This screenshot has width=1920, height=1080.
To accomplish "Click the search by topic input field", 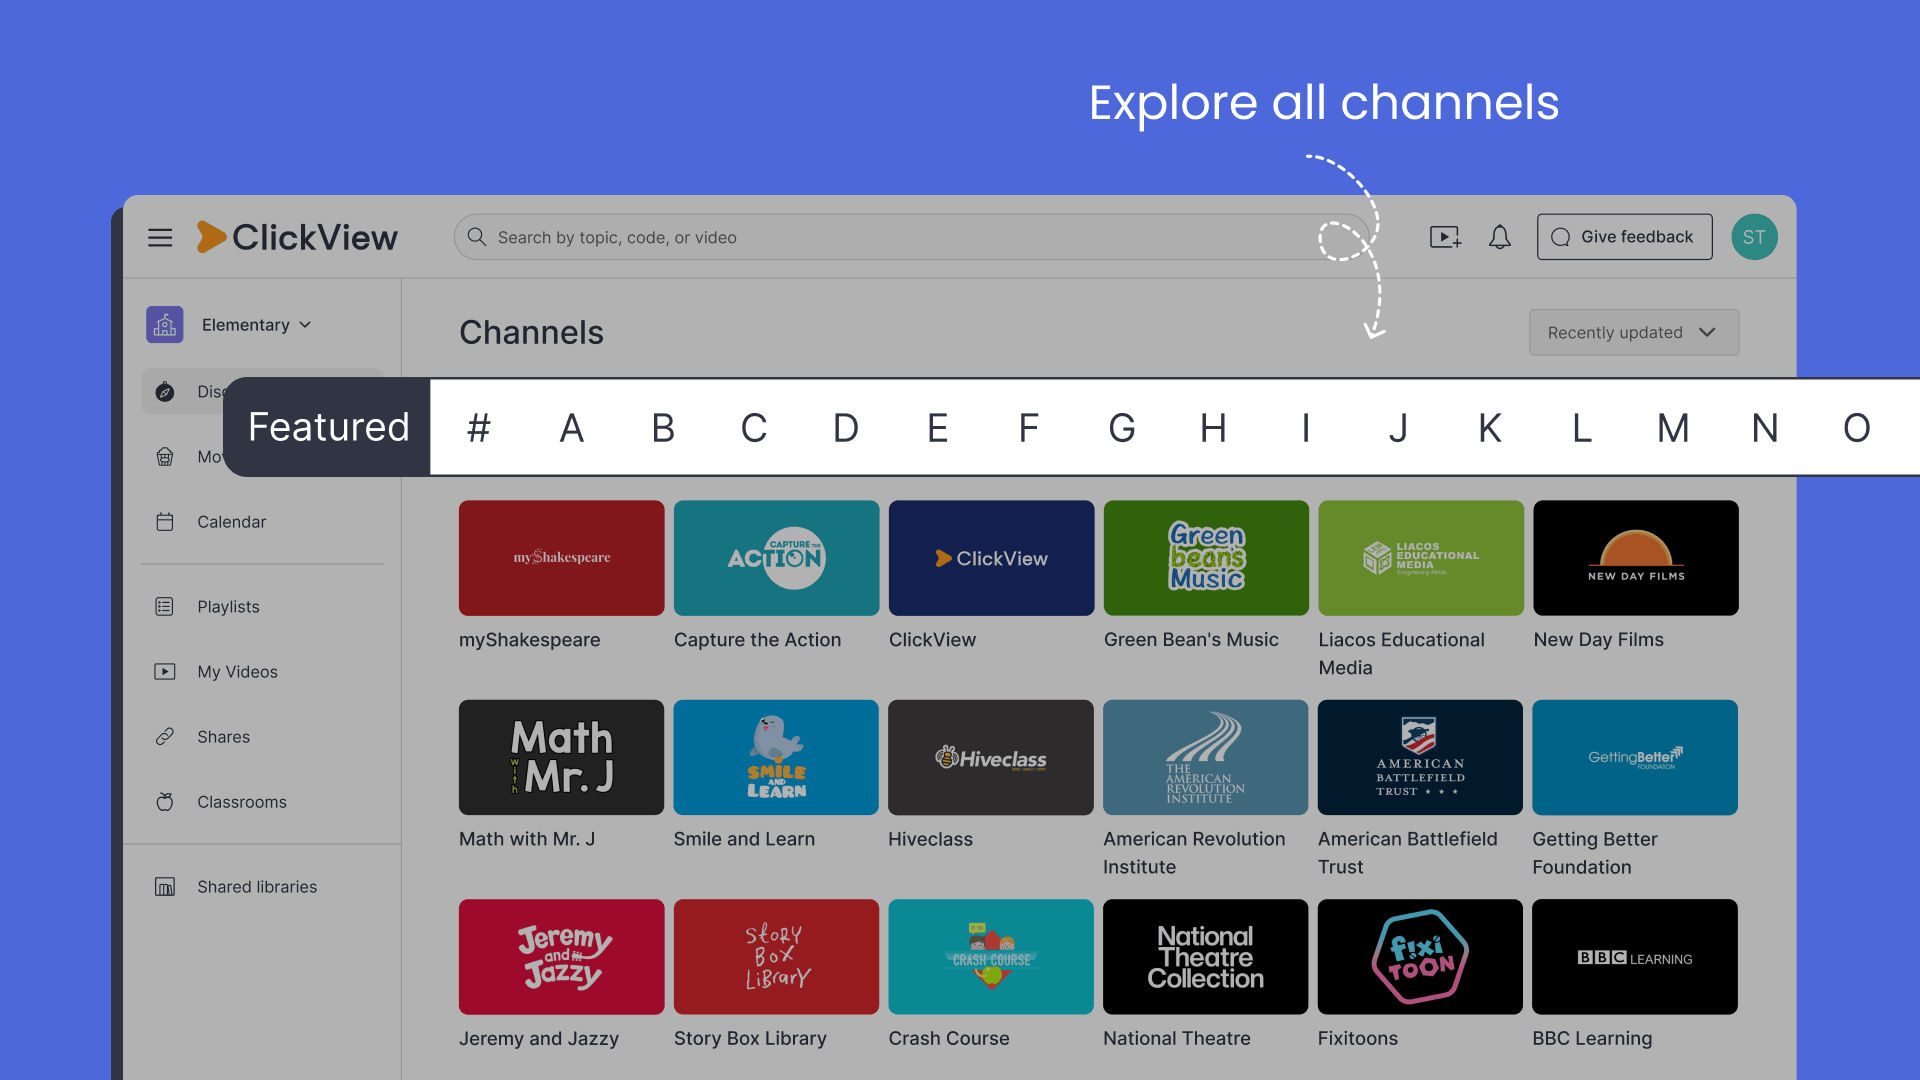I will [910, 237].
